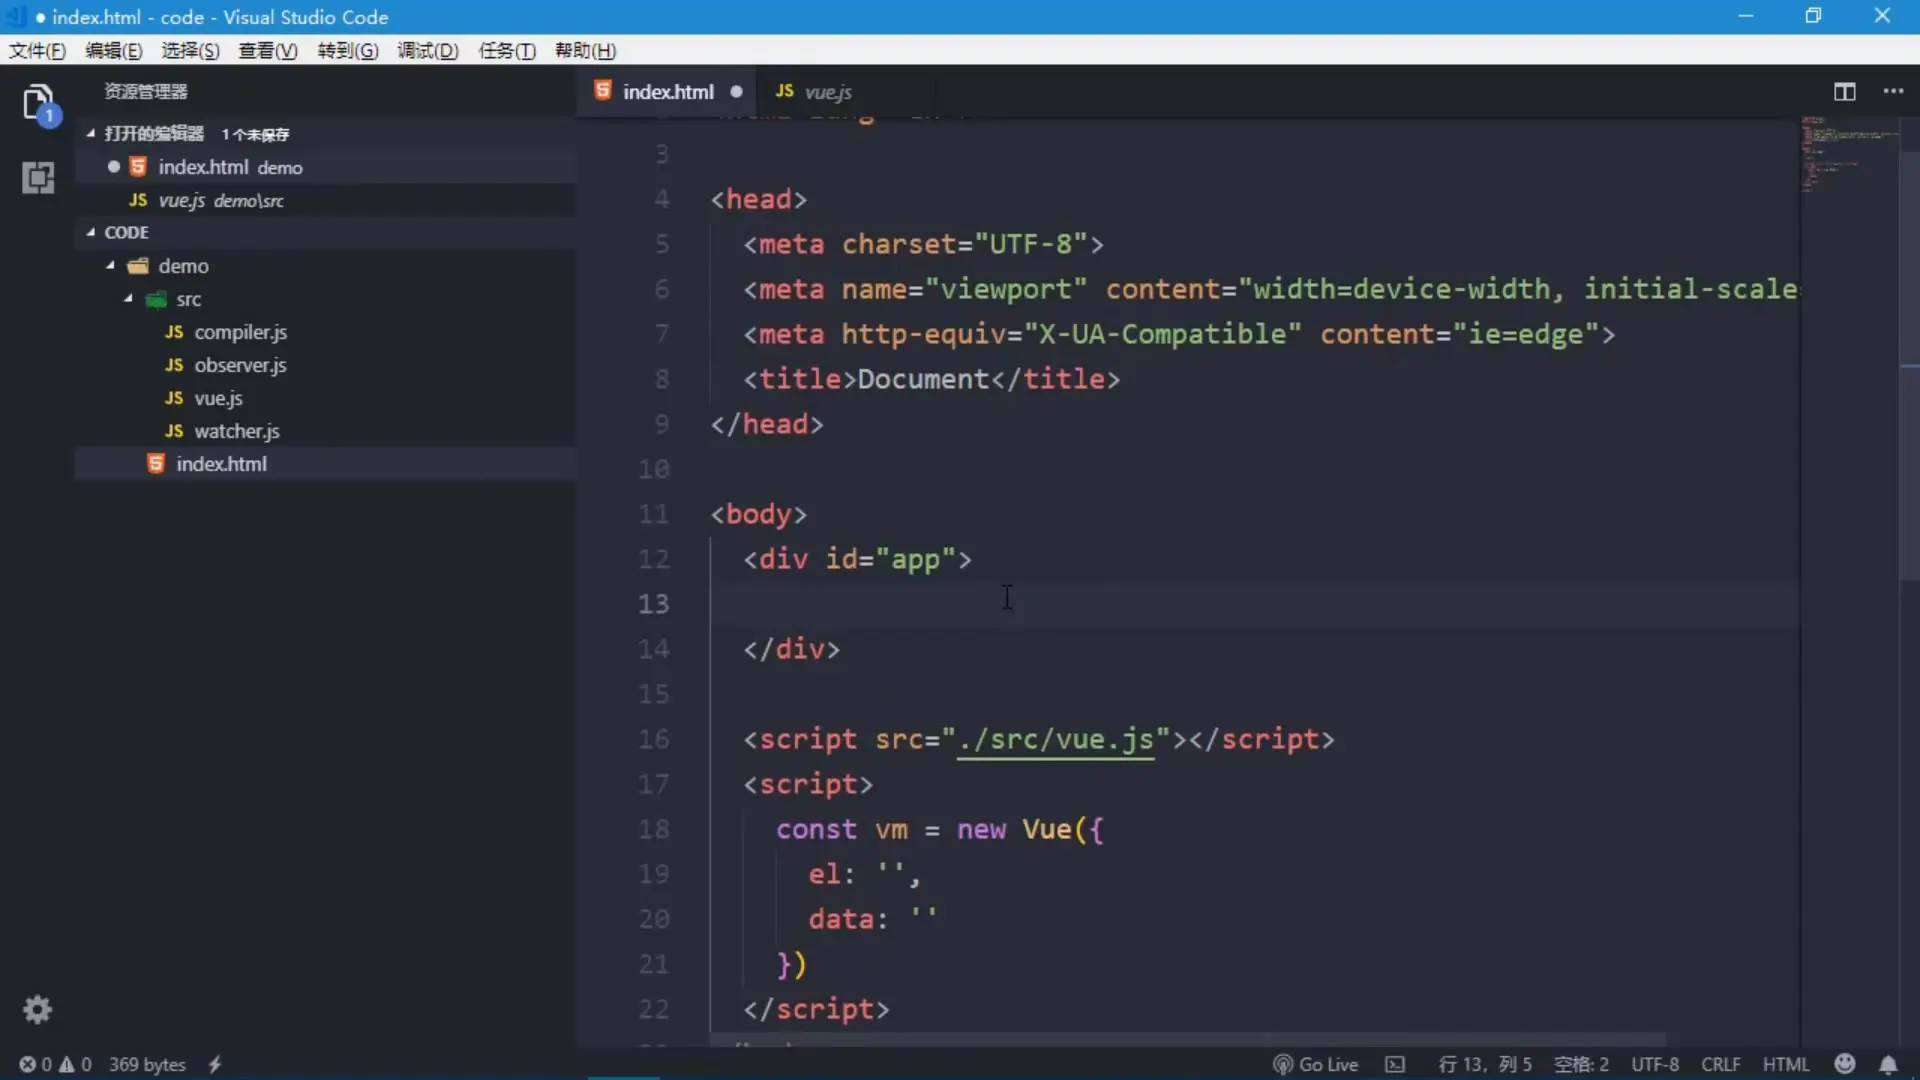Open the Manage gear icon
This screenshot has height=1080, width=1920.
37,1009
